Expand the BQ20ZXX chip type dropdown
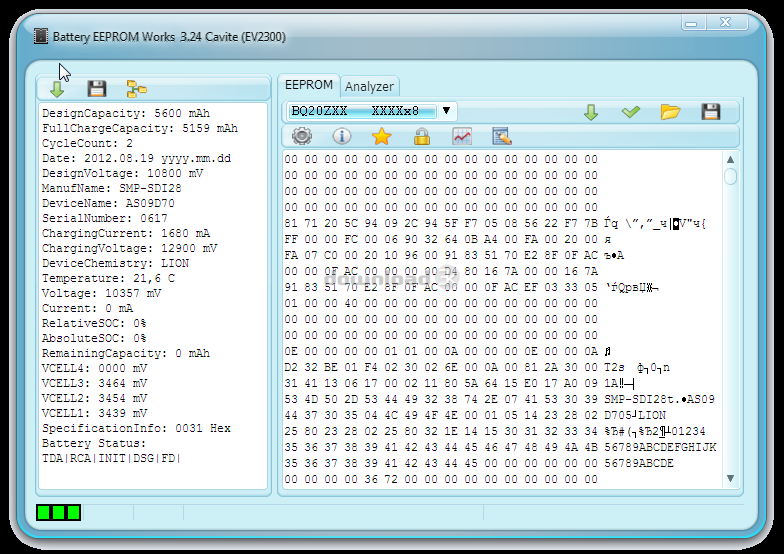Screen dimensions: 784x554 446,111
